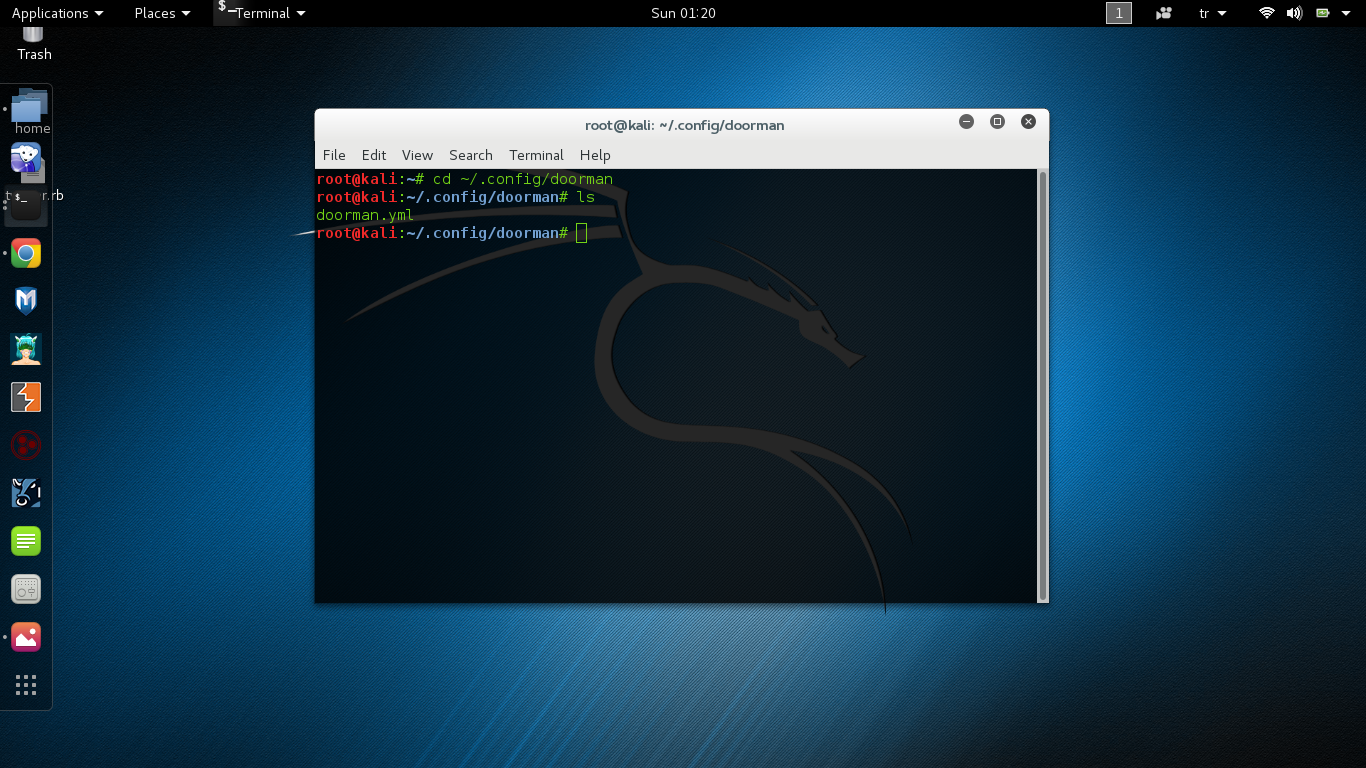Open the Places menu
The image size is (1366, 768).
coord(162,13)
